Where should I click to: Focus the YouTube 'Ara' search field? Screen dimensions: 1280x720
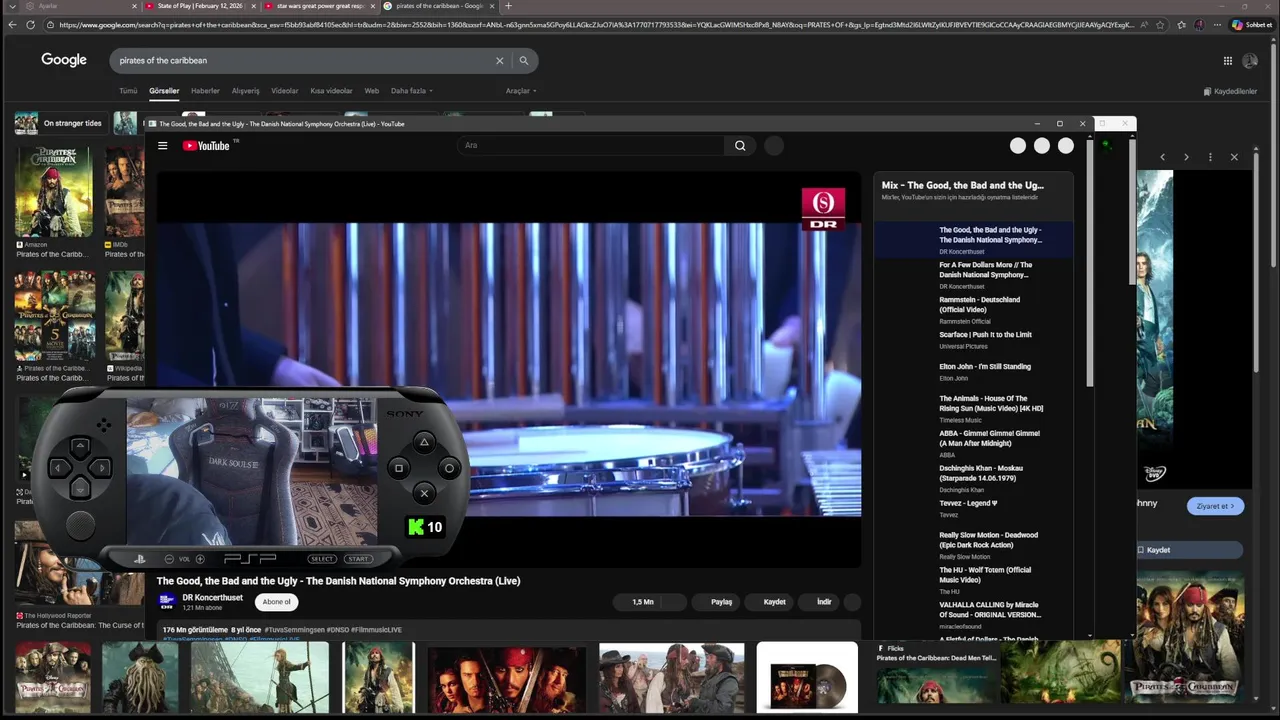591,146
